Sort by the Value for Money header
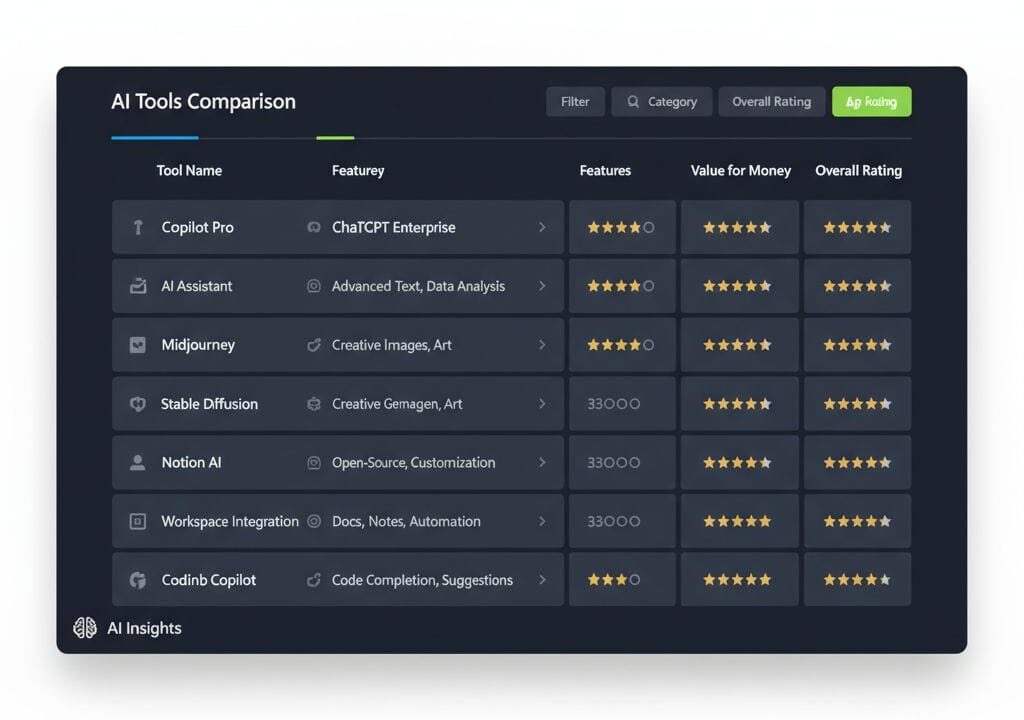 pos(741,171)
